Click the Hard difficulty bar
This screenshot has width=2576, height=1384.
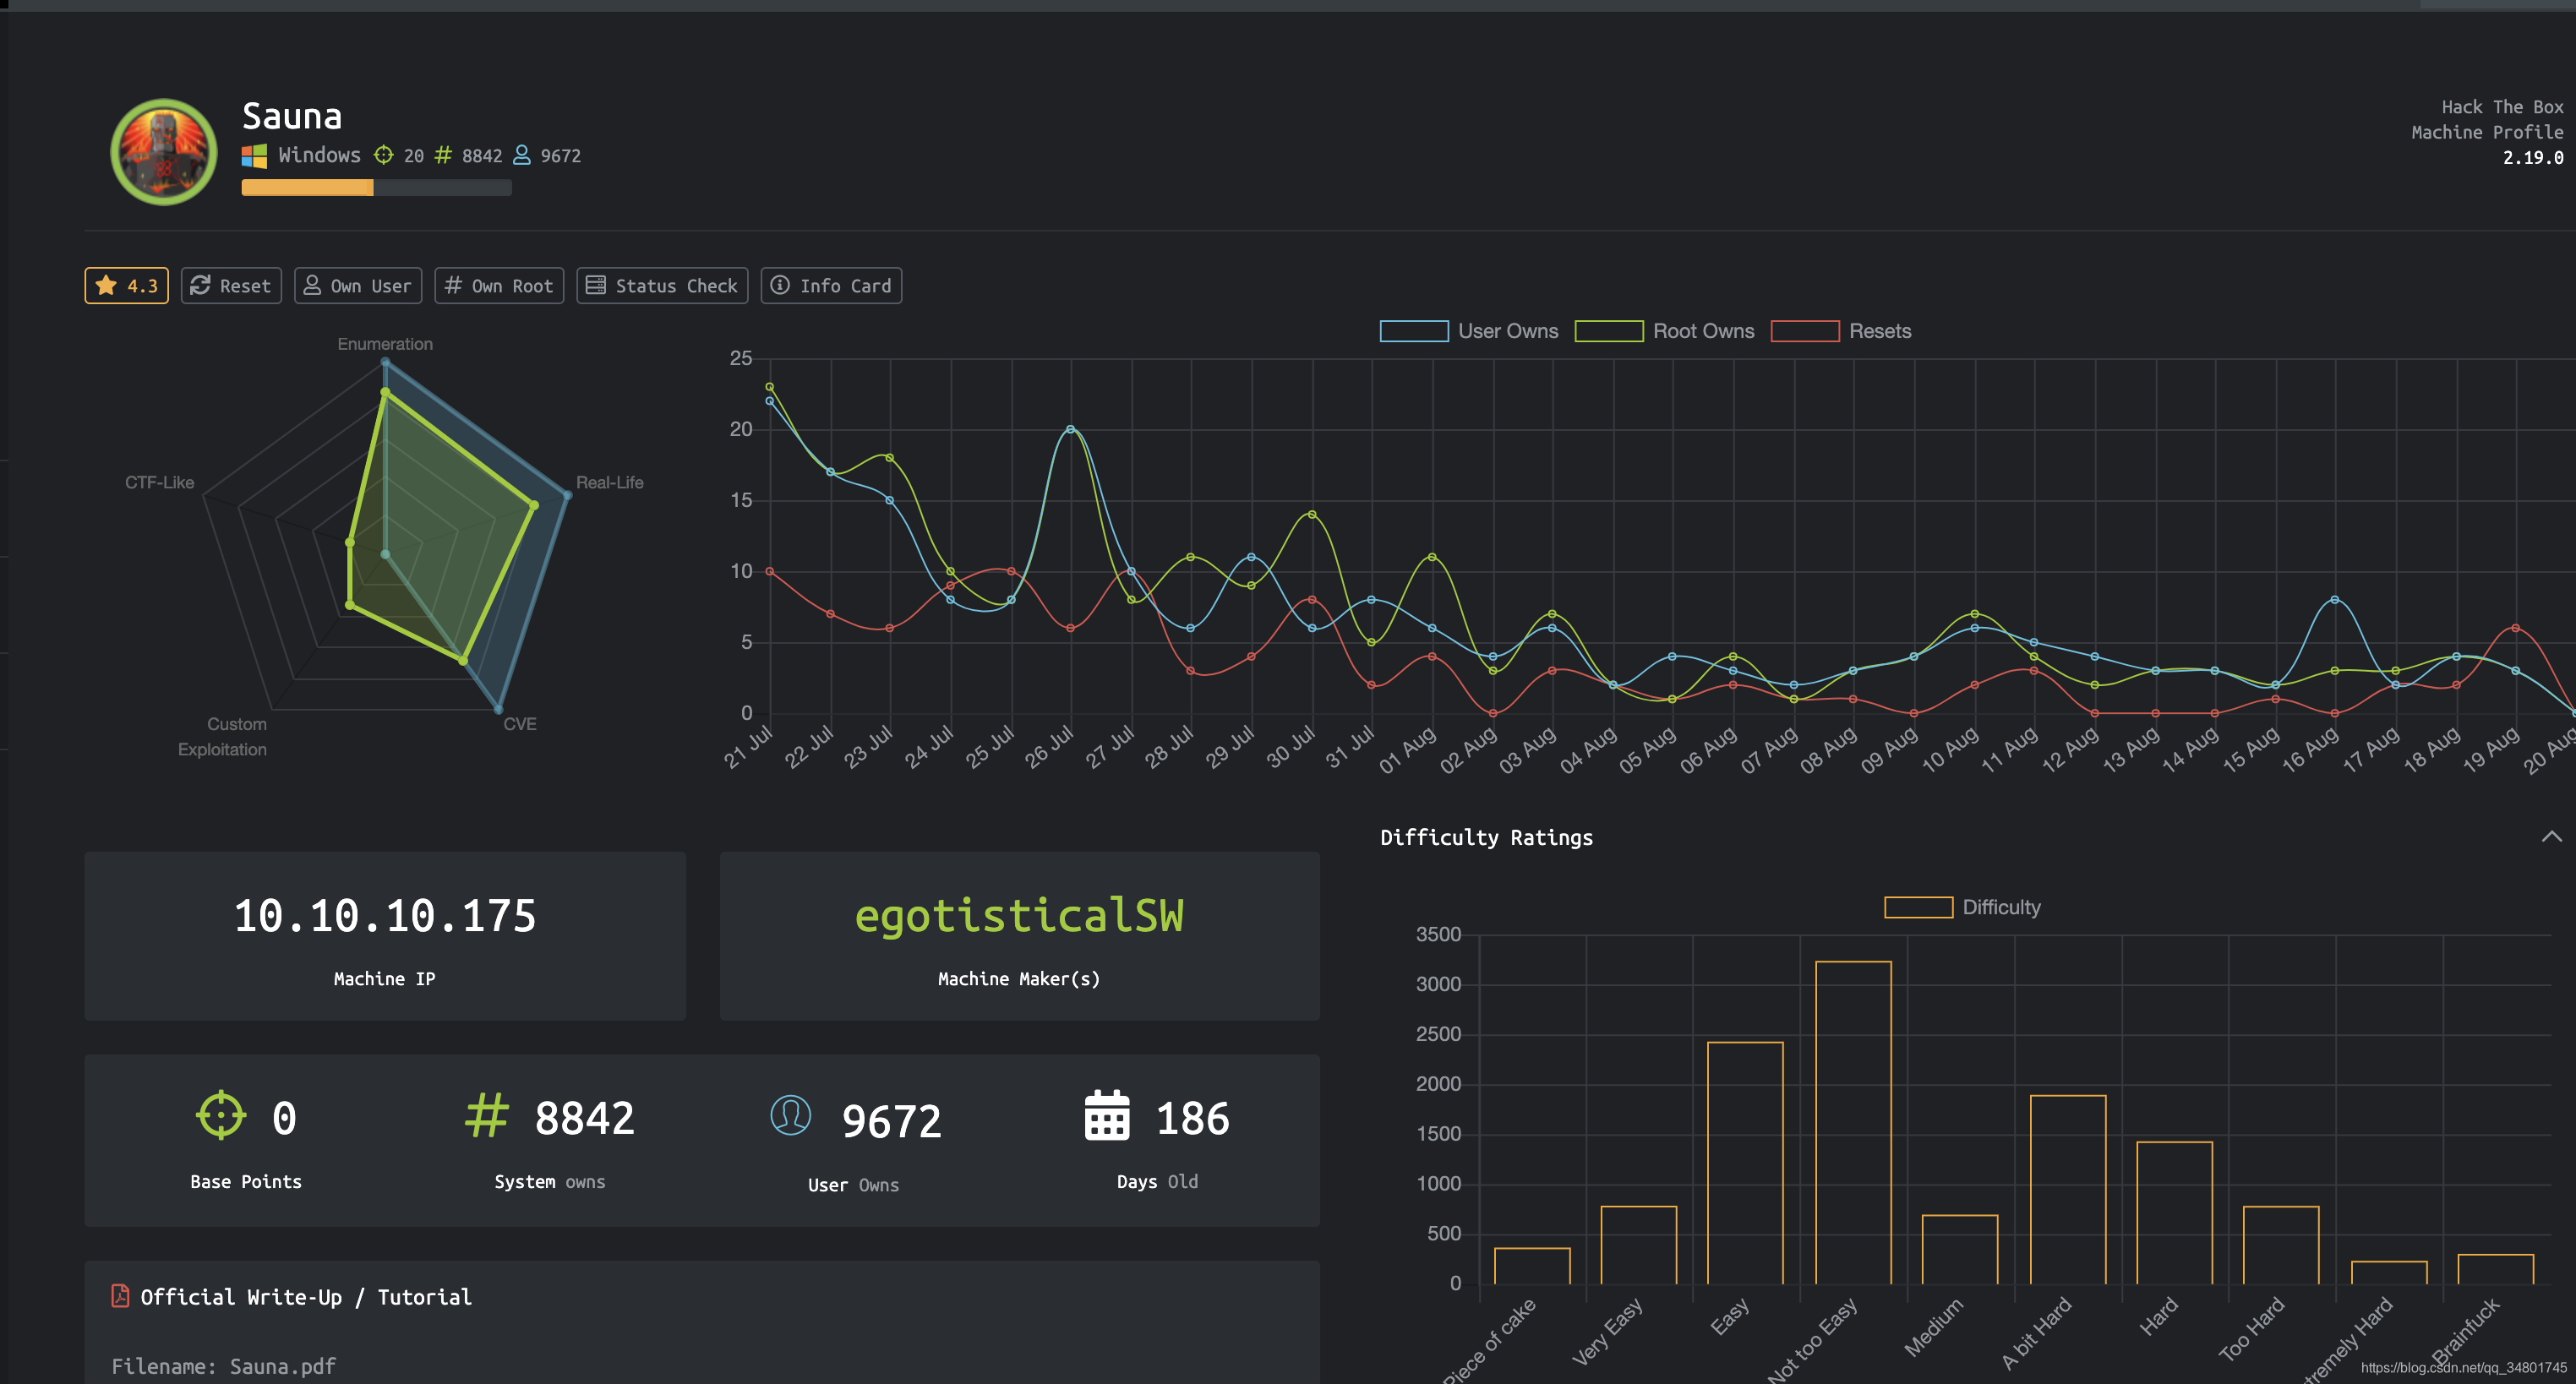(2175, 1213)
